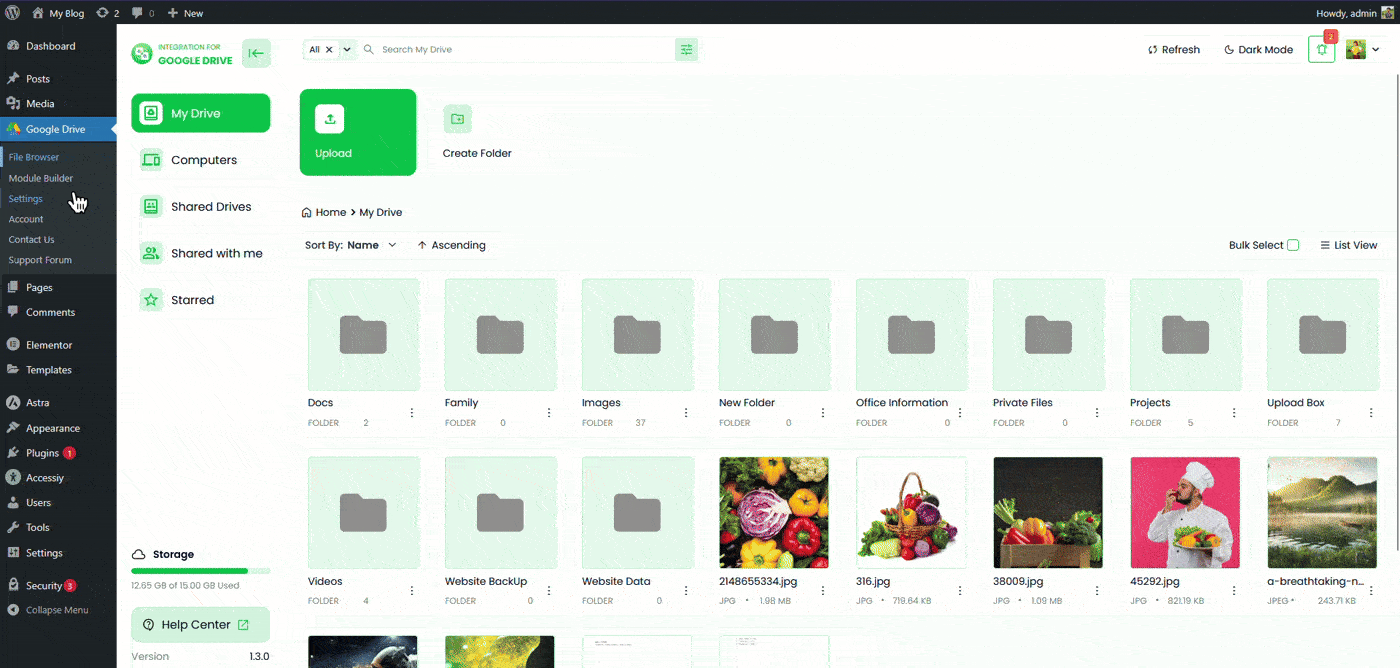Switch to List View
The width and height of the screenshot is (1400, 668).
coord(1348,244)
